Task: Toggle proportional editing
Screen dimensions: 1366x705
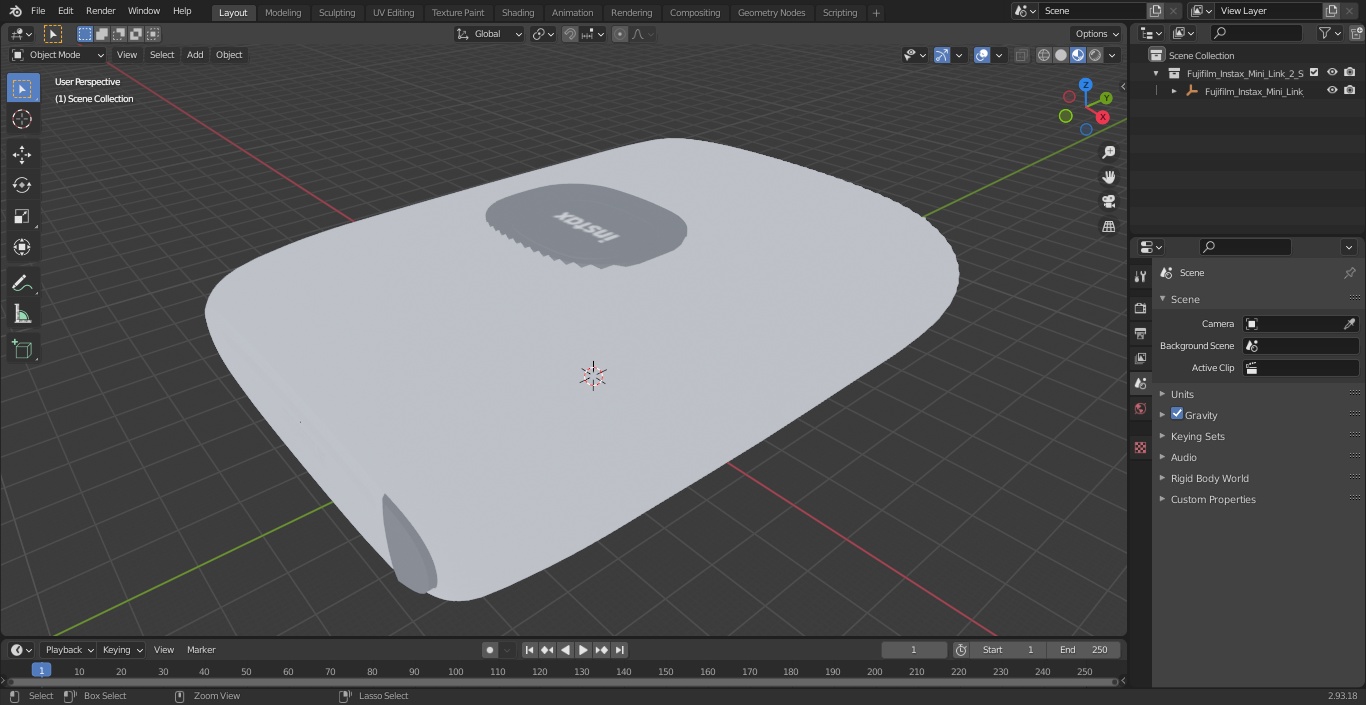Action: [x=620, y=34]
